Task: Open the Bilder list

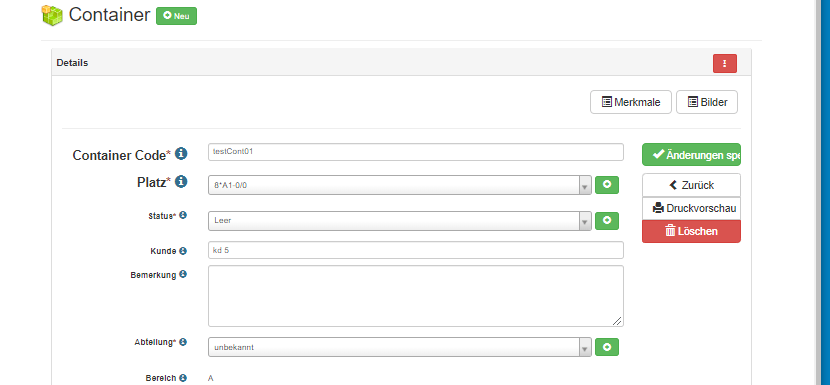Action: [707, 102]
